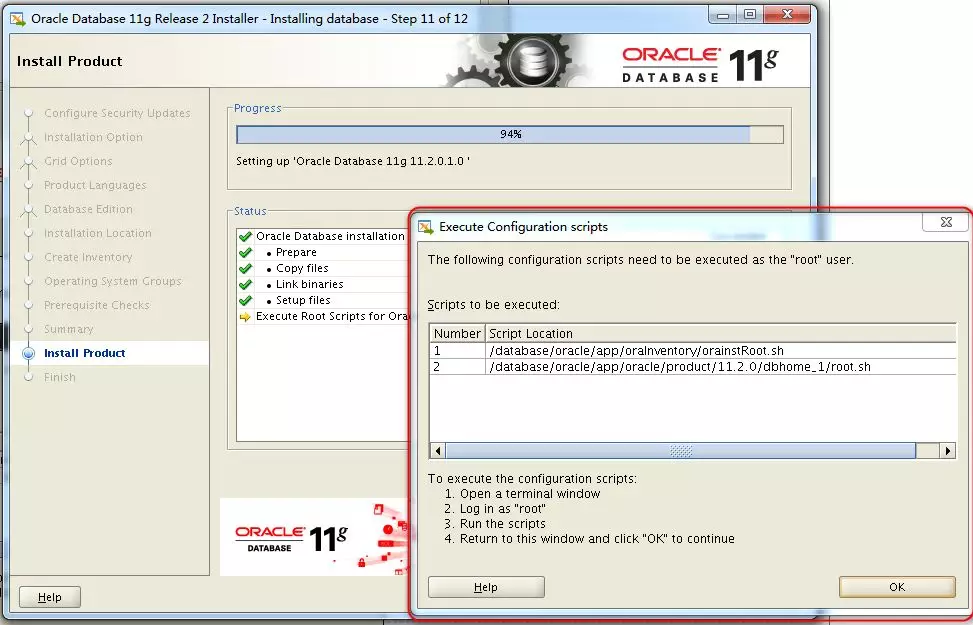Minimize the Oracle installer window
The height and width of the screenshot is (625, 973).
pos(723,15)
